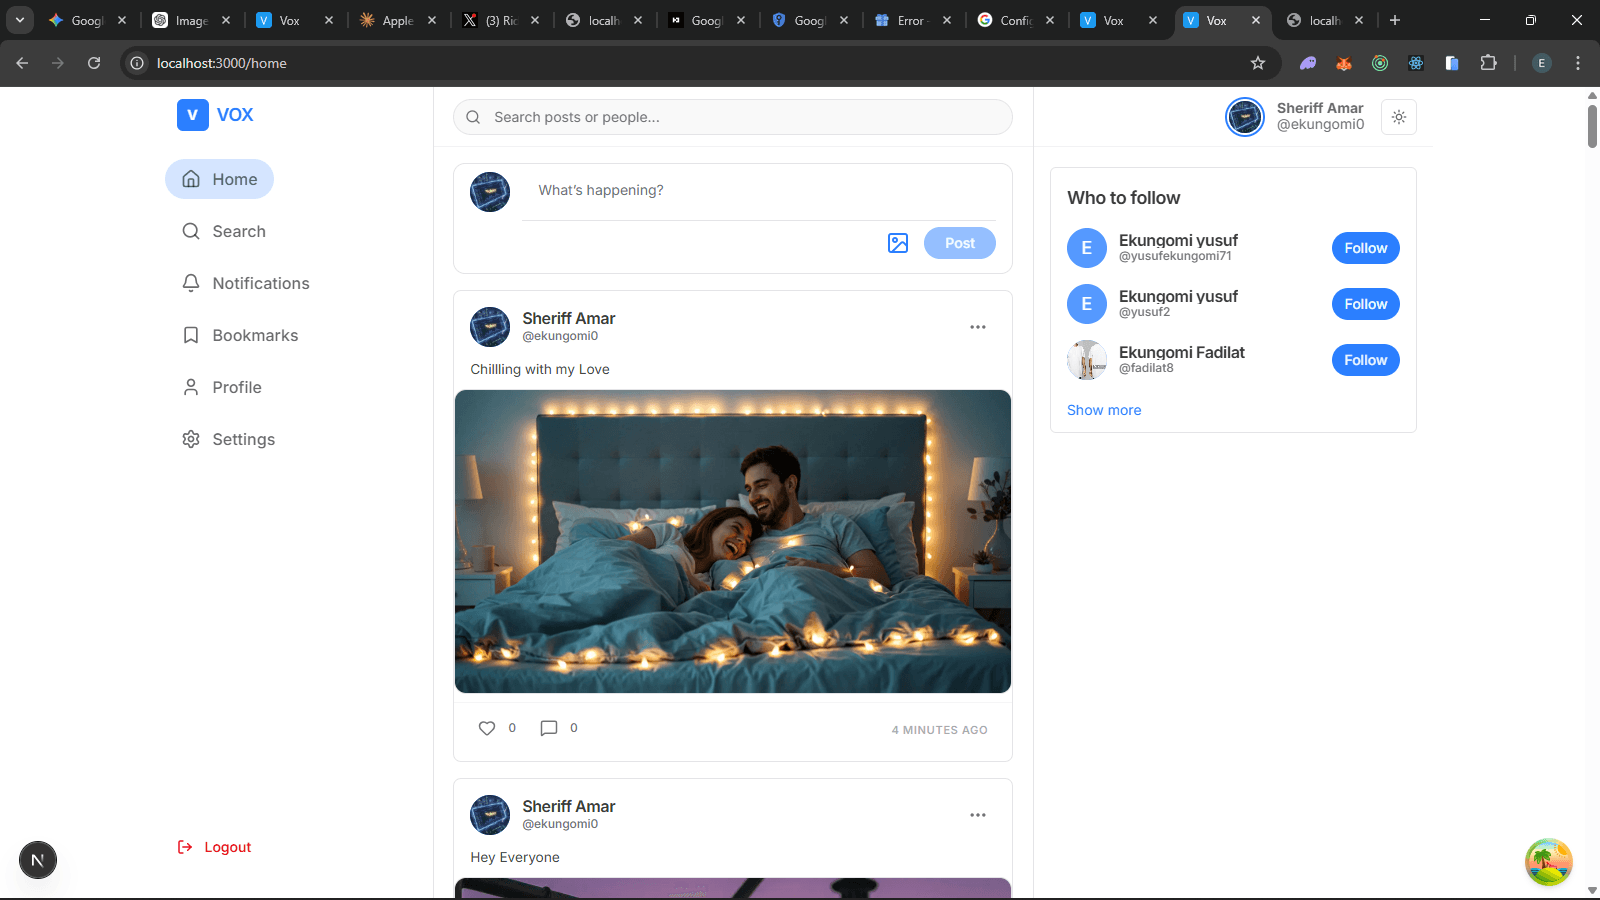Open Search in the sidebar

click(224, 231)
